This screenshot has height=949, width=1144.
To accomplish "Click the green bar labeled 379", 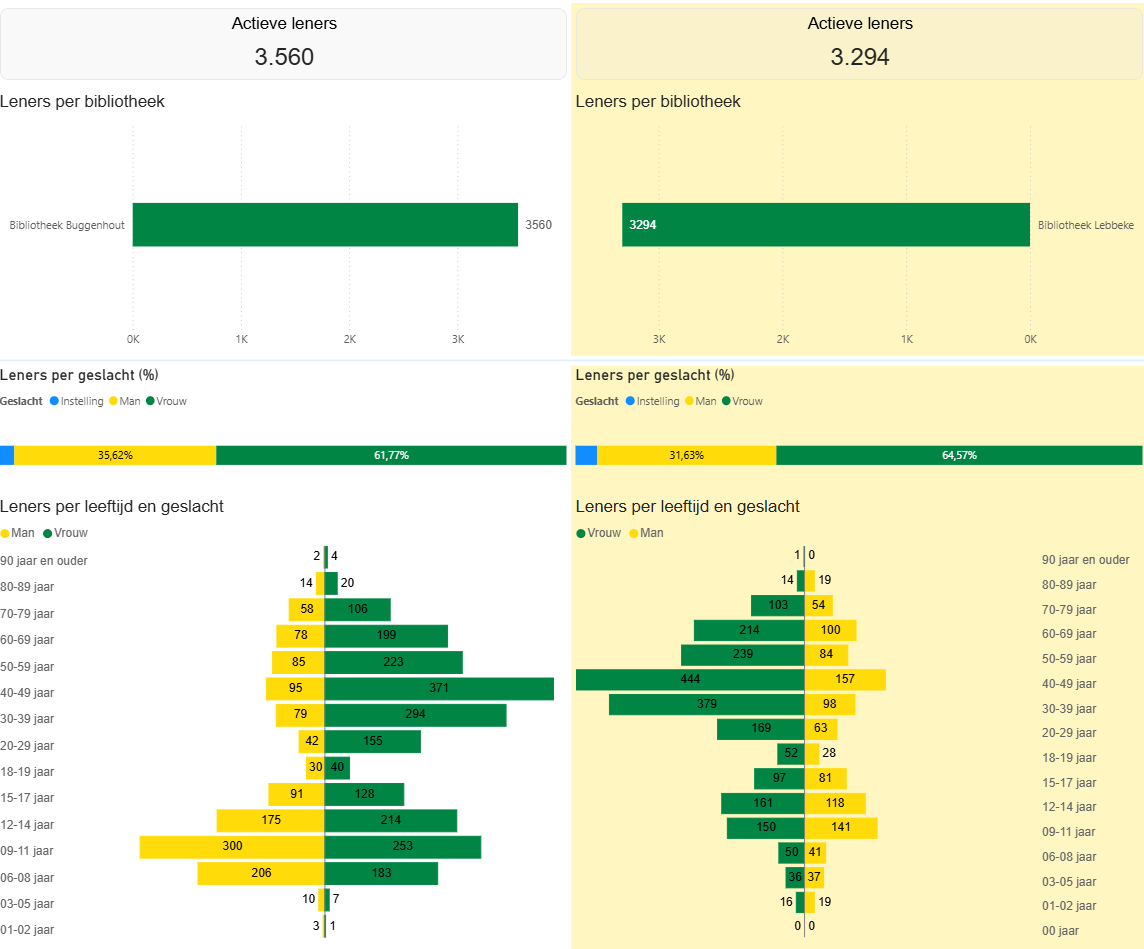I will (706, 704).
